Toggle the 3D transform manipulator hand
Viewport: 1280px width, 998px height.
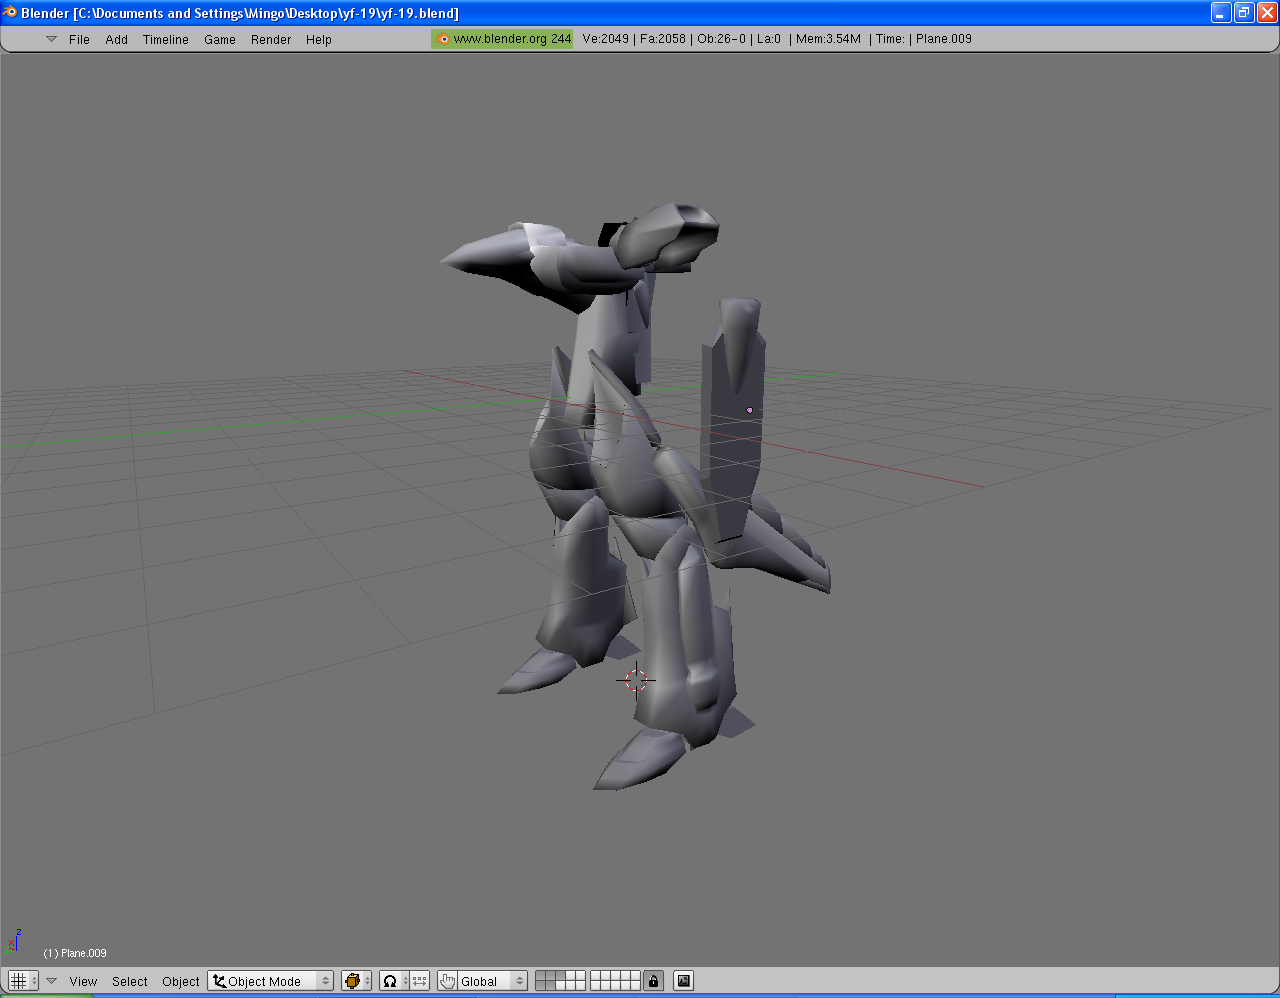(447, 981)
